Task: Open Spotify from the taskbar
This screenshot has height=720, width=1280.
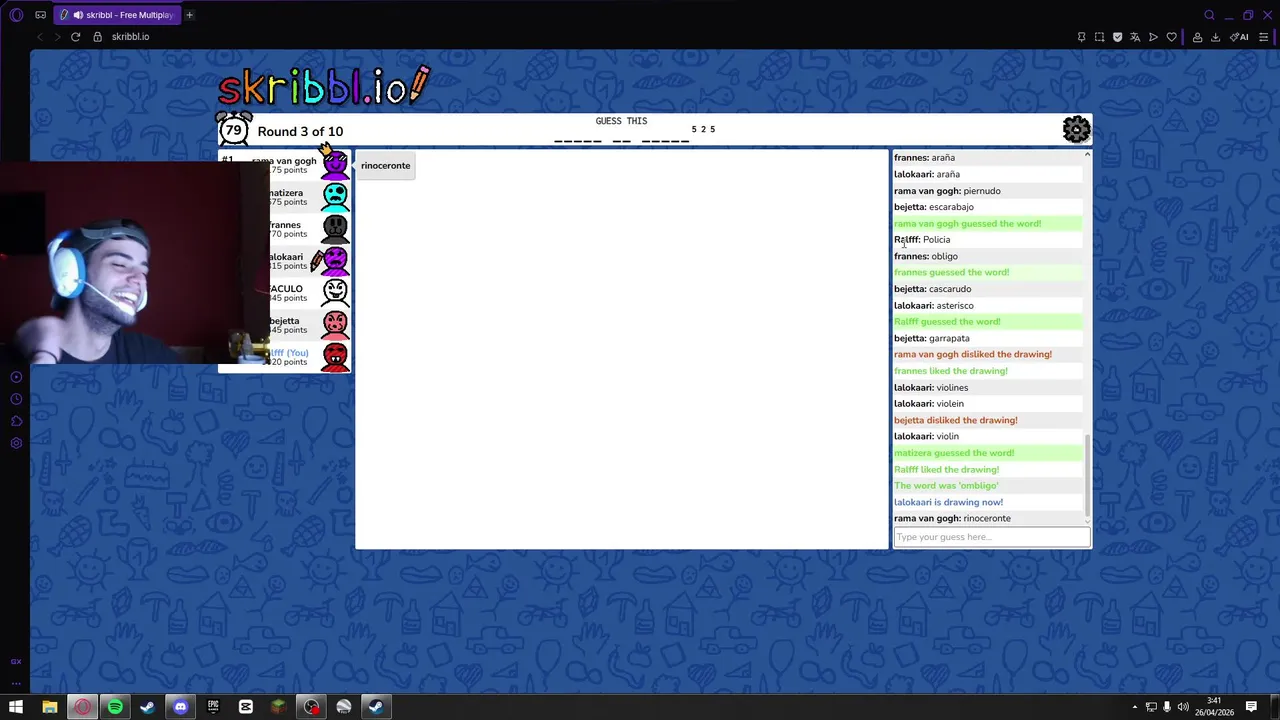Action: point(115,707)
